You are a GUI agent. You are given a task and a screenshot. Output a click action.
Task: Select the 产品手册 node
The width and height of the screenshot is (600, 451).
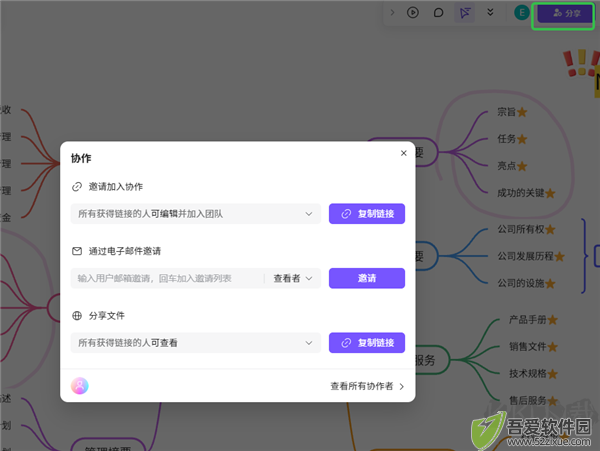tap(528, 319)
